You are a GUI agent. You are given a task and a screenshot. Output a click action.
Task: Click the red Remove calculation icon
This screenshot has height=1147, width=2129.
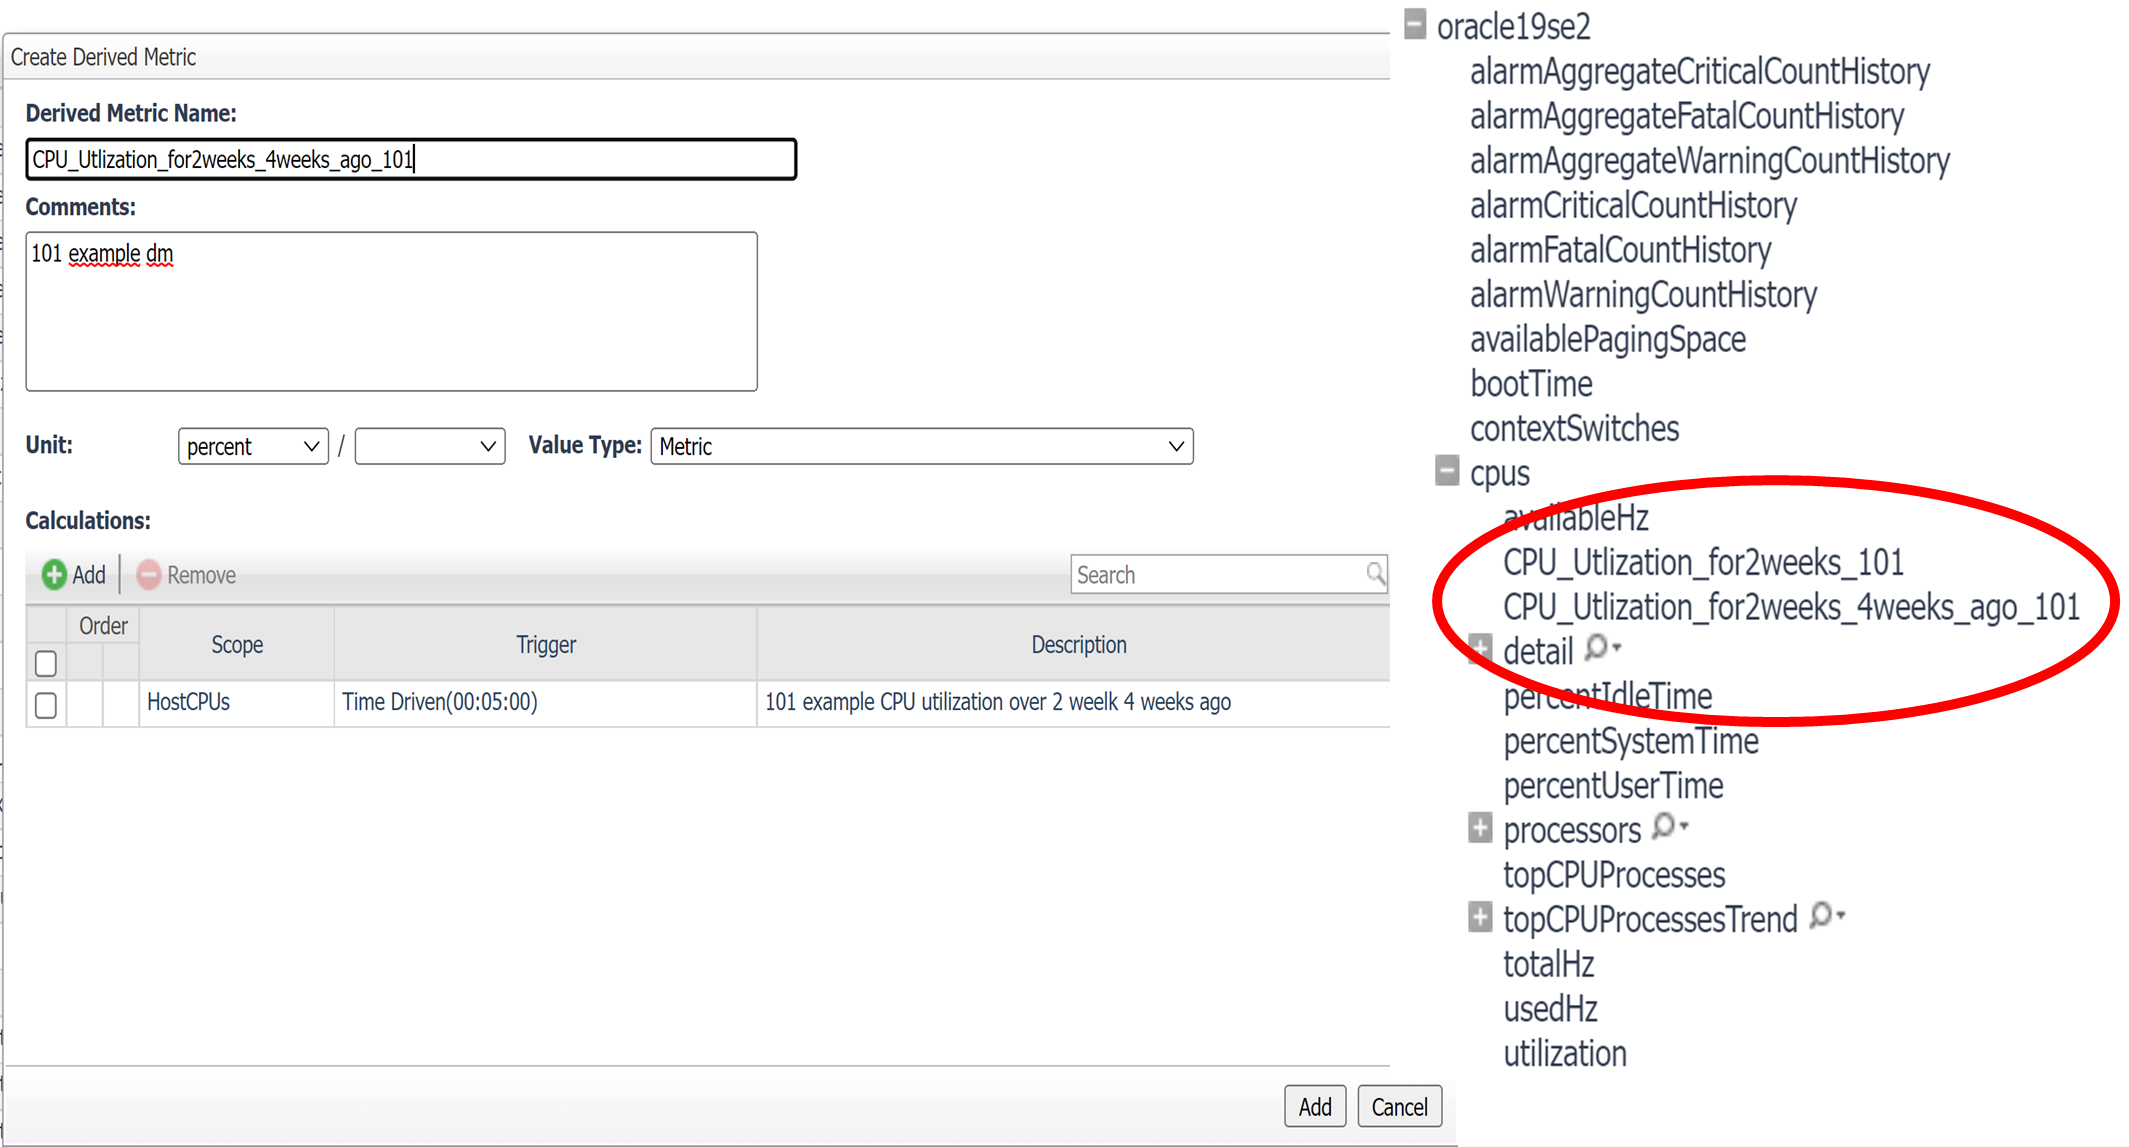coord(148,575)
